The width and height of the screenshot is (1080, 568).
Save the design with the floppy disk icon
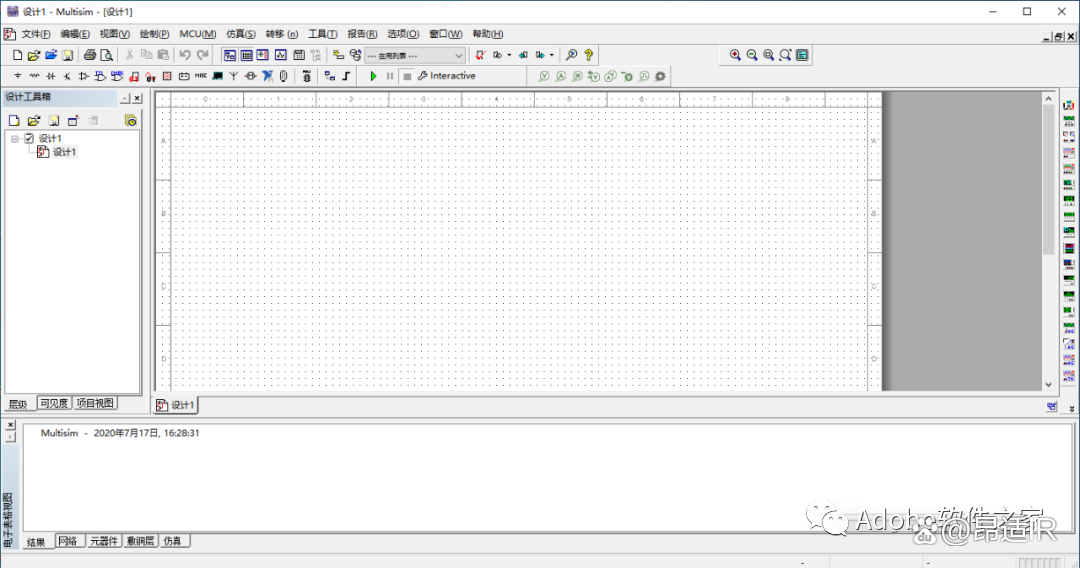[x=68, y=55]
